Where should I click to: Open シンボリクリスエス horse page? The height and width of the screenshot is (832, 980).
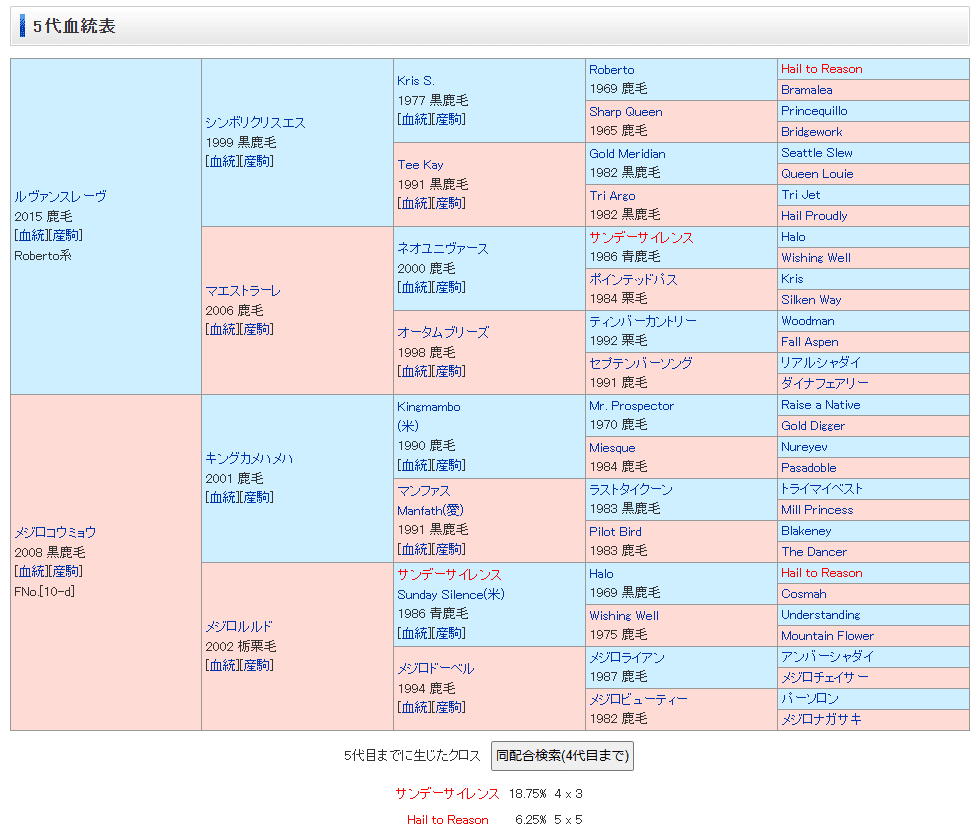pos(255,123)
